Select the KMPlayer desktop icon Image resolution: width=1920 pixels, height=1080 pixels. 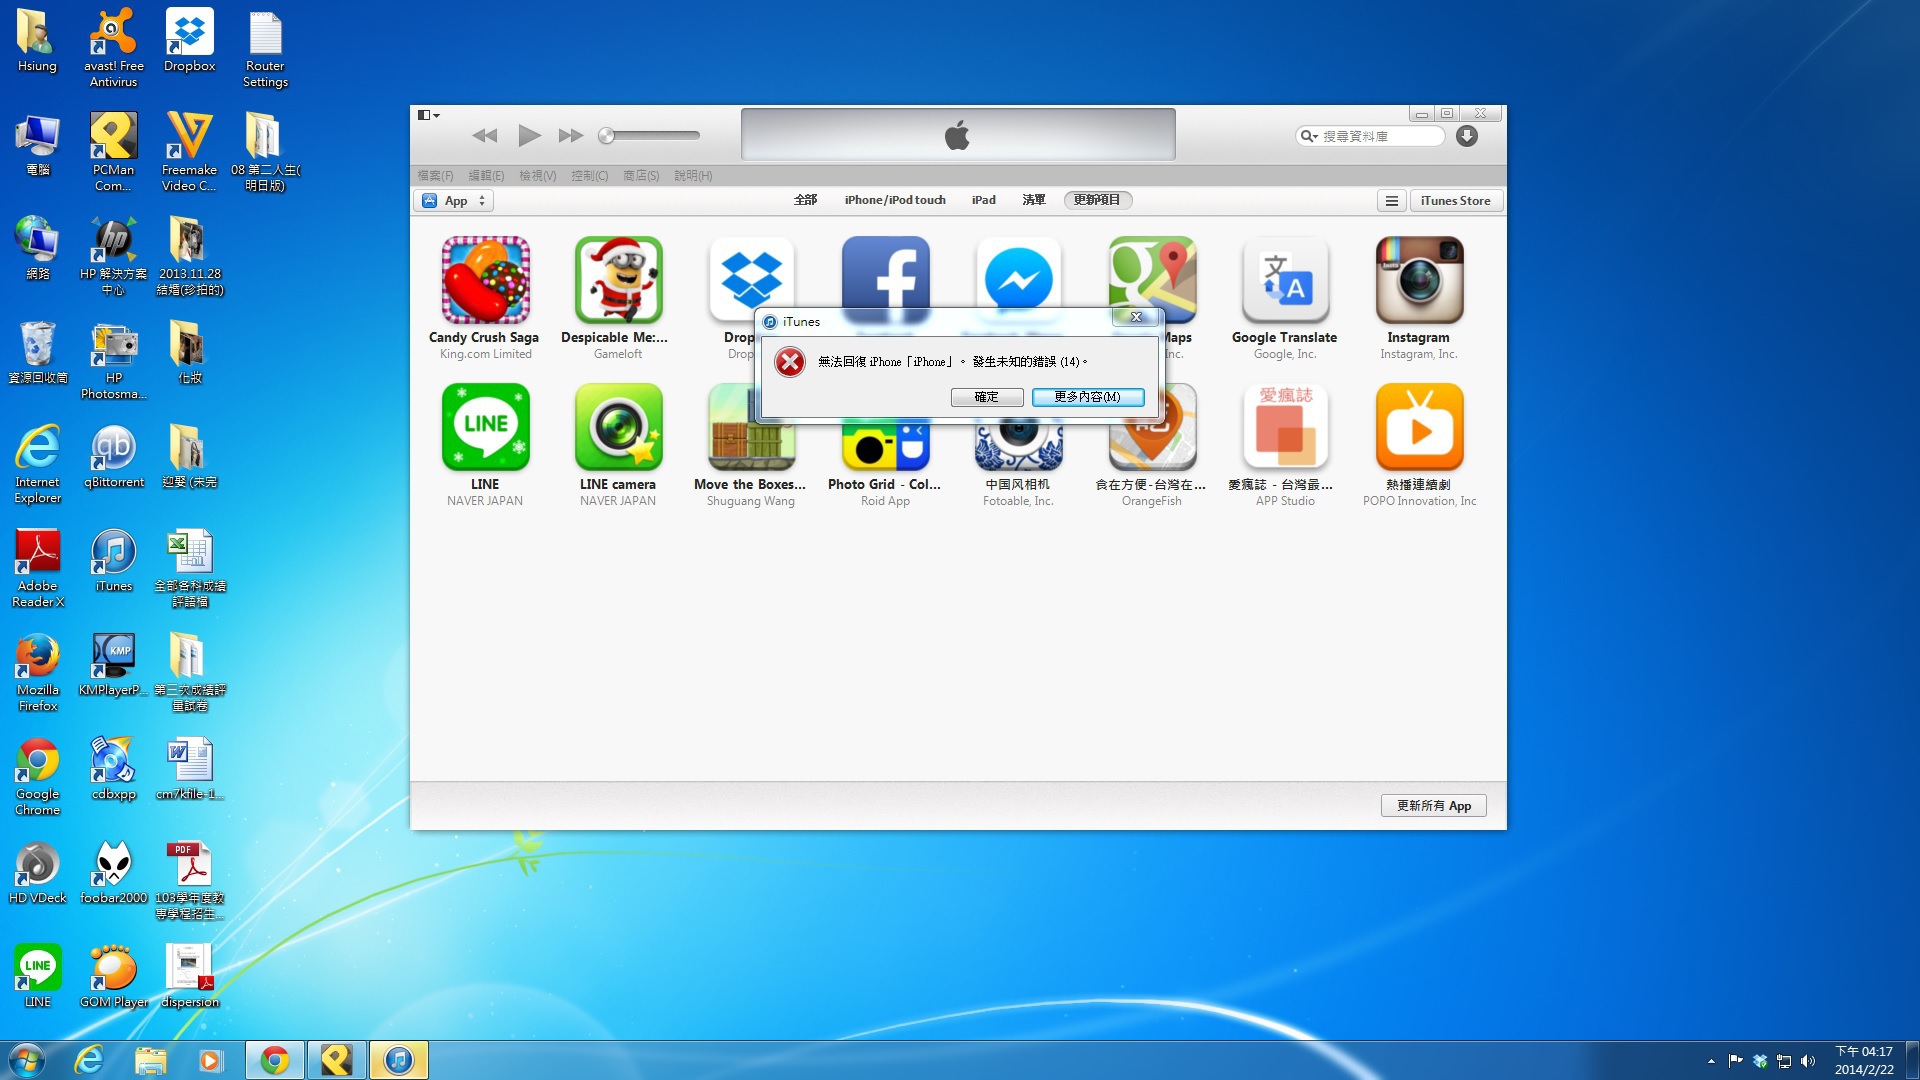(x=113, y=665)
